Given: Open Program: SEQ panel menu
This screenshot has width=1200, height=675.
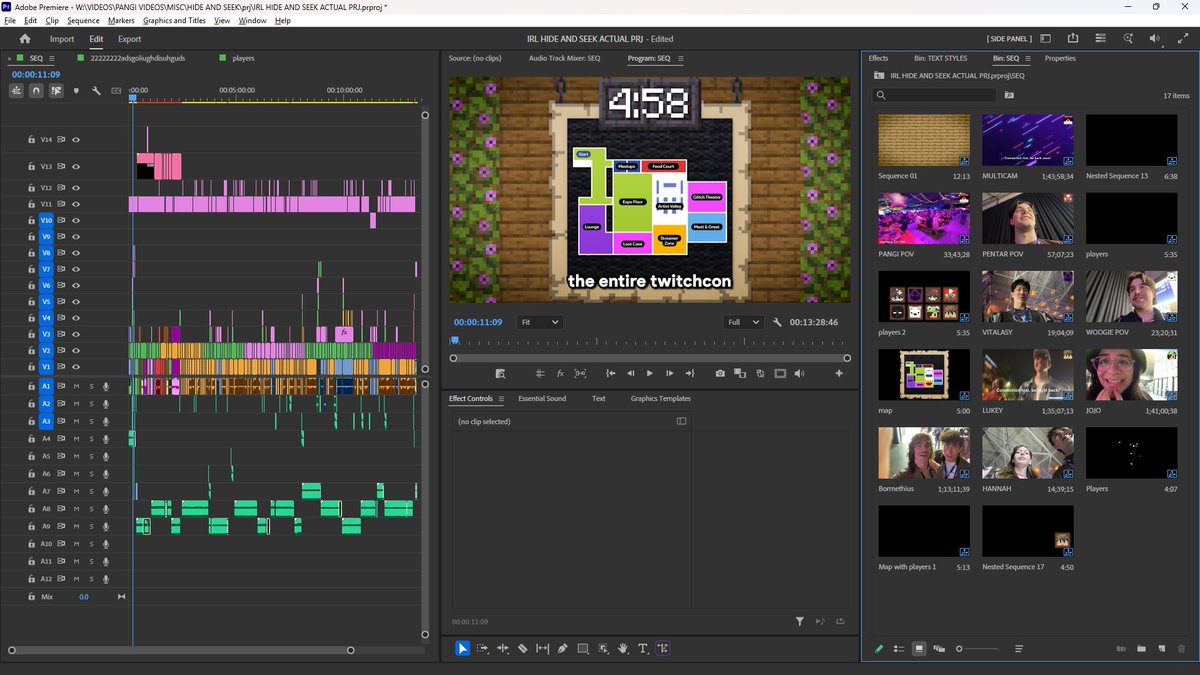Looking at the screenshot, I should coord(680,59).
